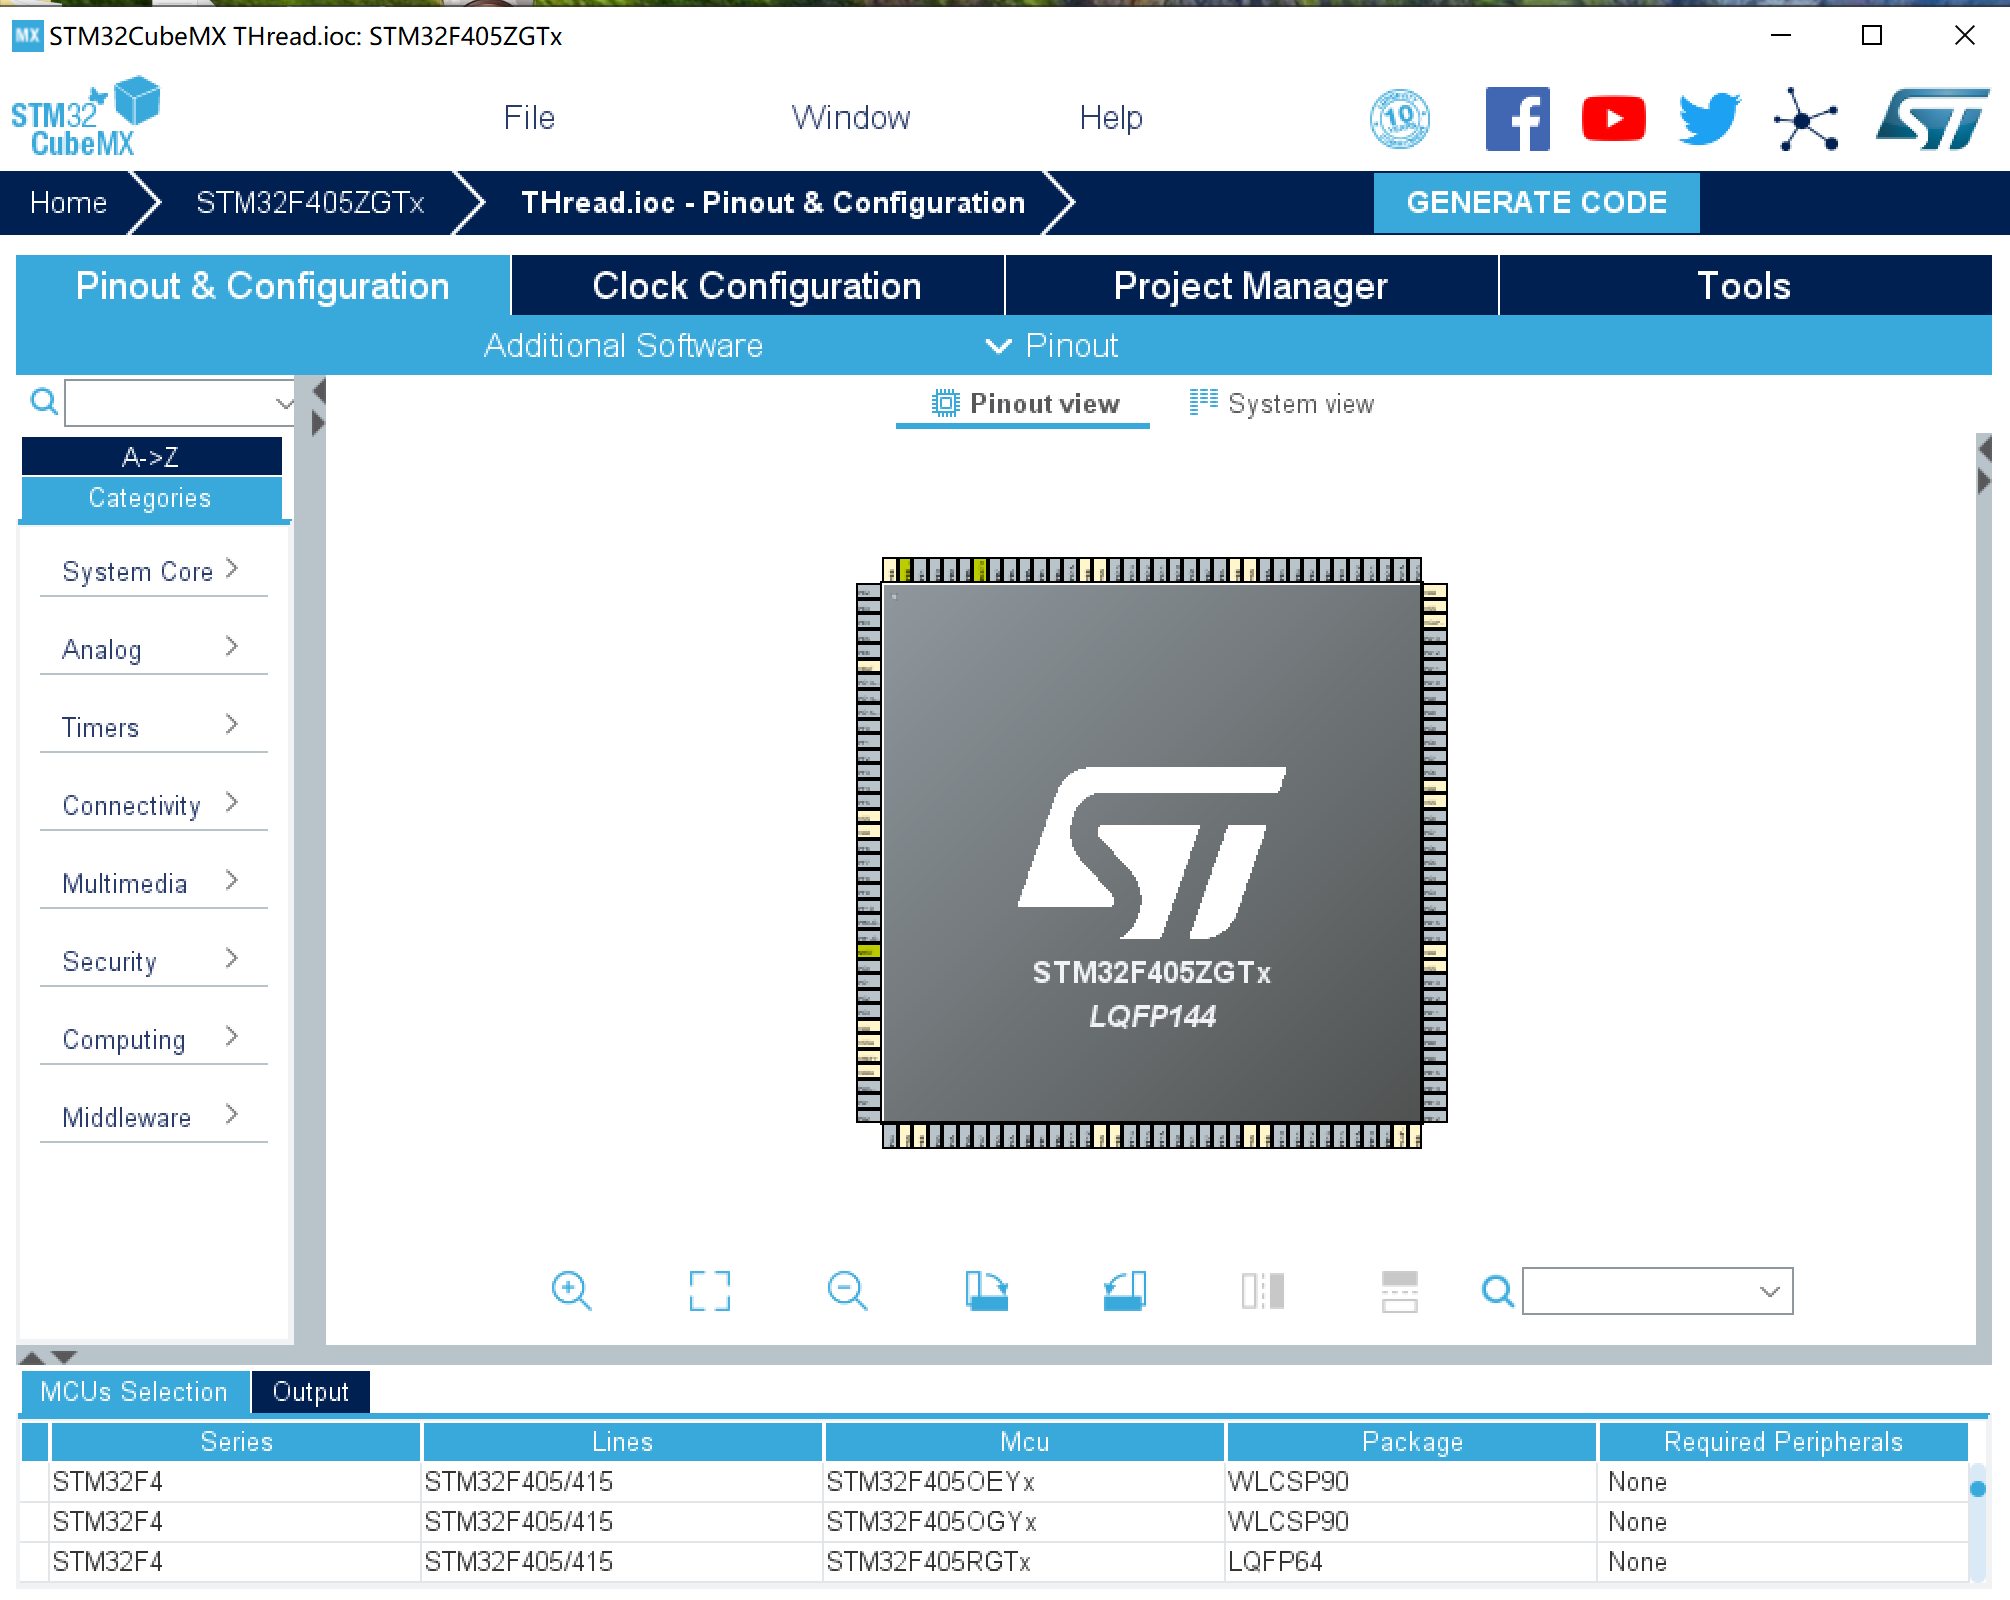The height and width of the screenshot is (1600, 2010).
Task: Switch to System view
Action: [1281, 404]
